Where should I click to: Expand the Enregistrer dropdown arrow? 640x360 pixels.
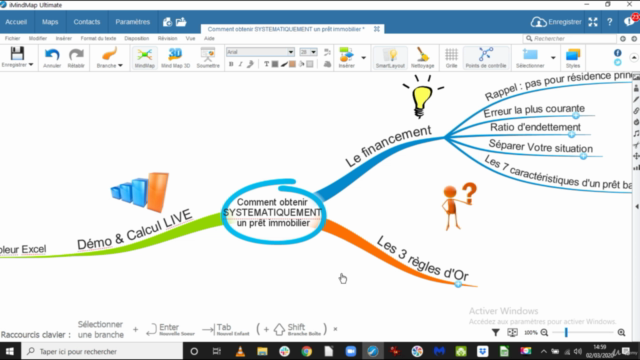coord(31,65)
